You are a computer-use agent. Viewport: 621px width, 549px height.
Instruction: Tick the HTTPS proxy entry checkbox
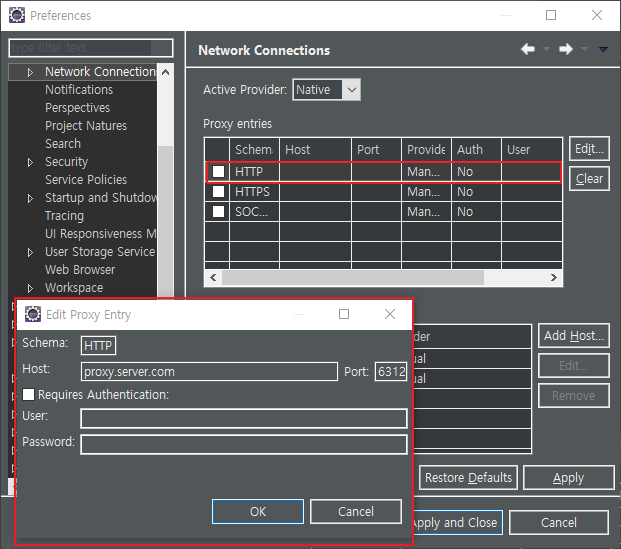[218, 192]
